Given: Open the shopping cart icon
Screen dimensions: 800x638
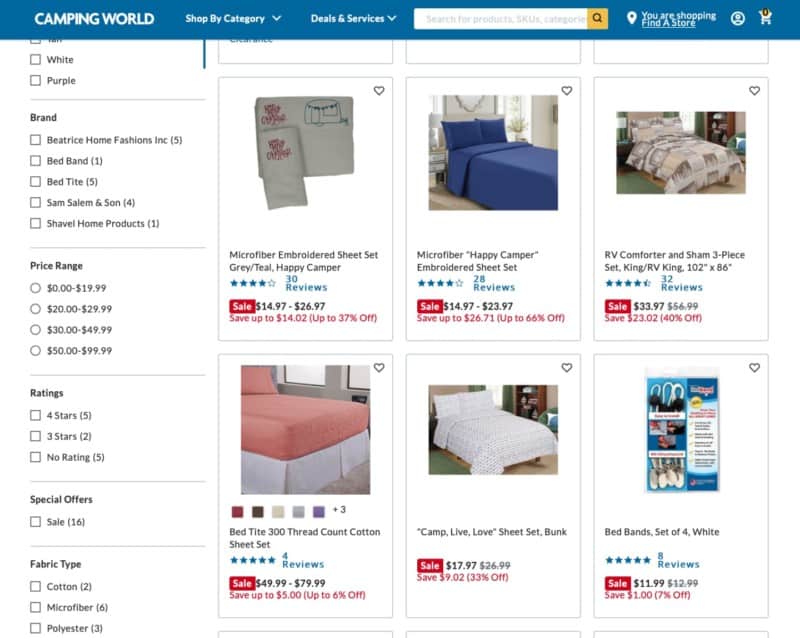Looking at the screenshot, I should [x=765, y=17].
